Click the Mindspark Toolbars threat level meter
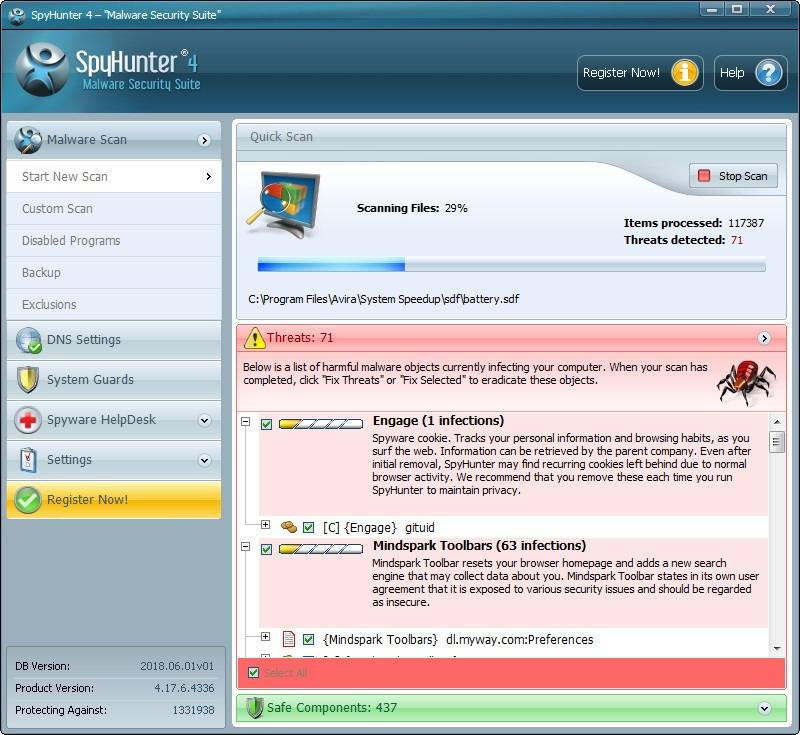The height and width of the screenshot is (735, 800). point(321,549)
